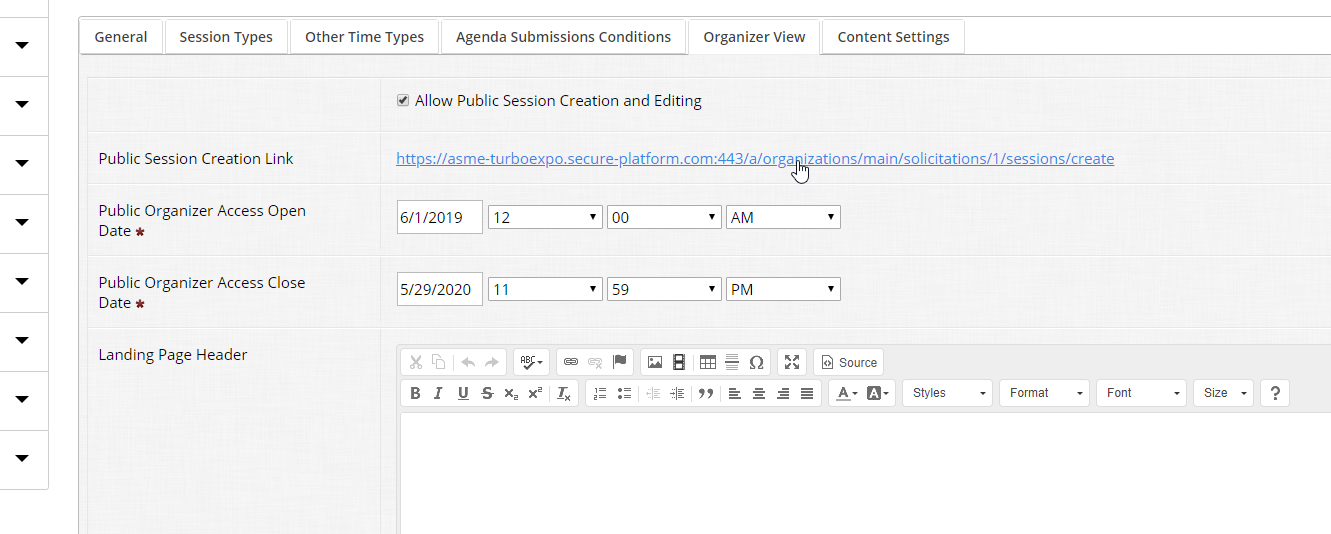The width and height of the screenshot is (1331, 534).
Task: Insert a special character with Omega icon
Action: [757, 363]
